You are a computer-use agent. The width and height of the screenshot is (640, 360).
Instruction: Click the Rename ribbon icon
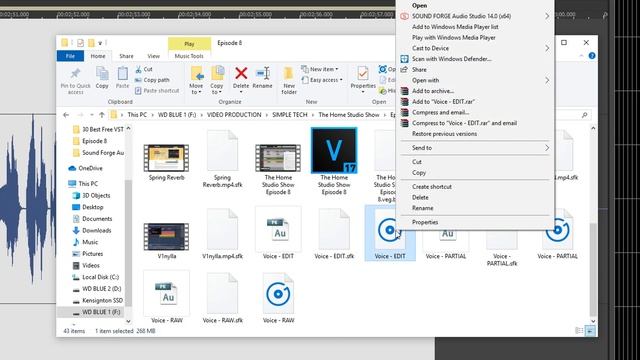262,73
